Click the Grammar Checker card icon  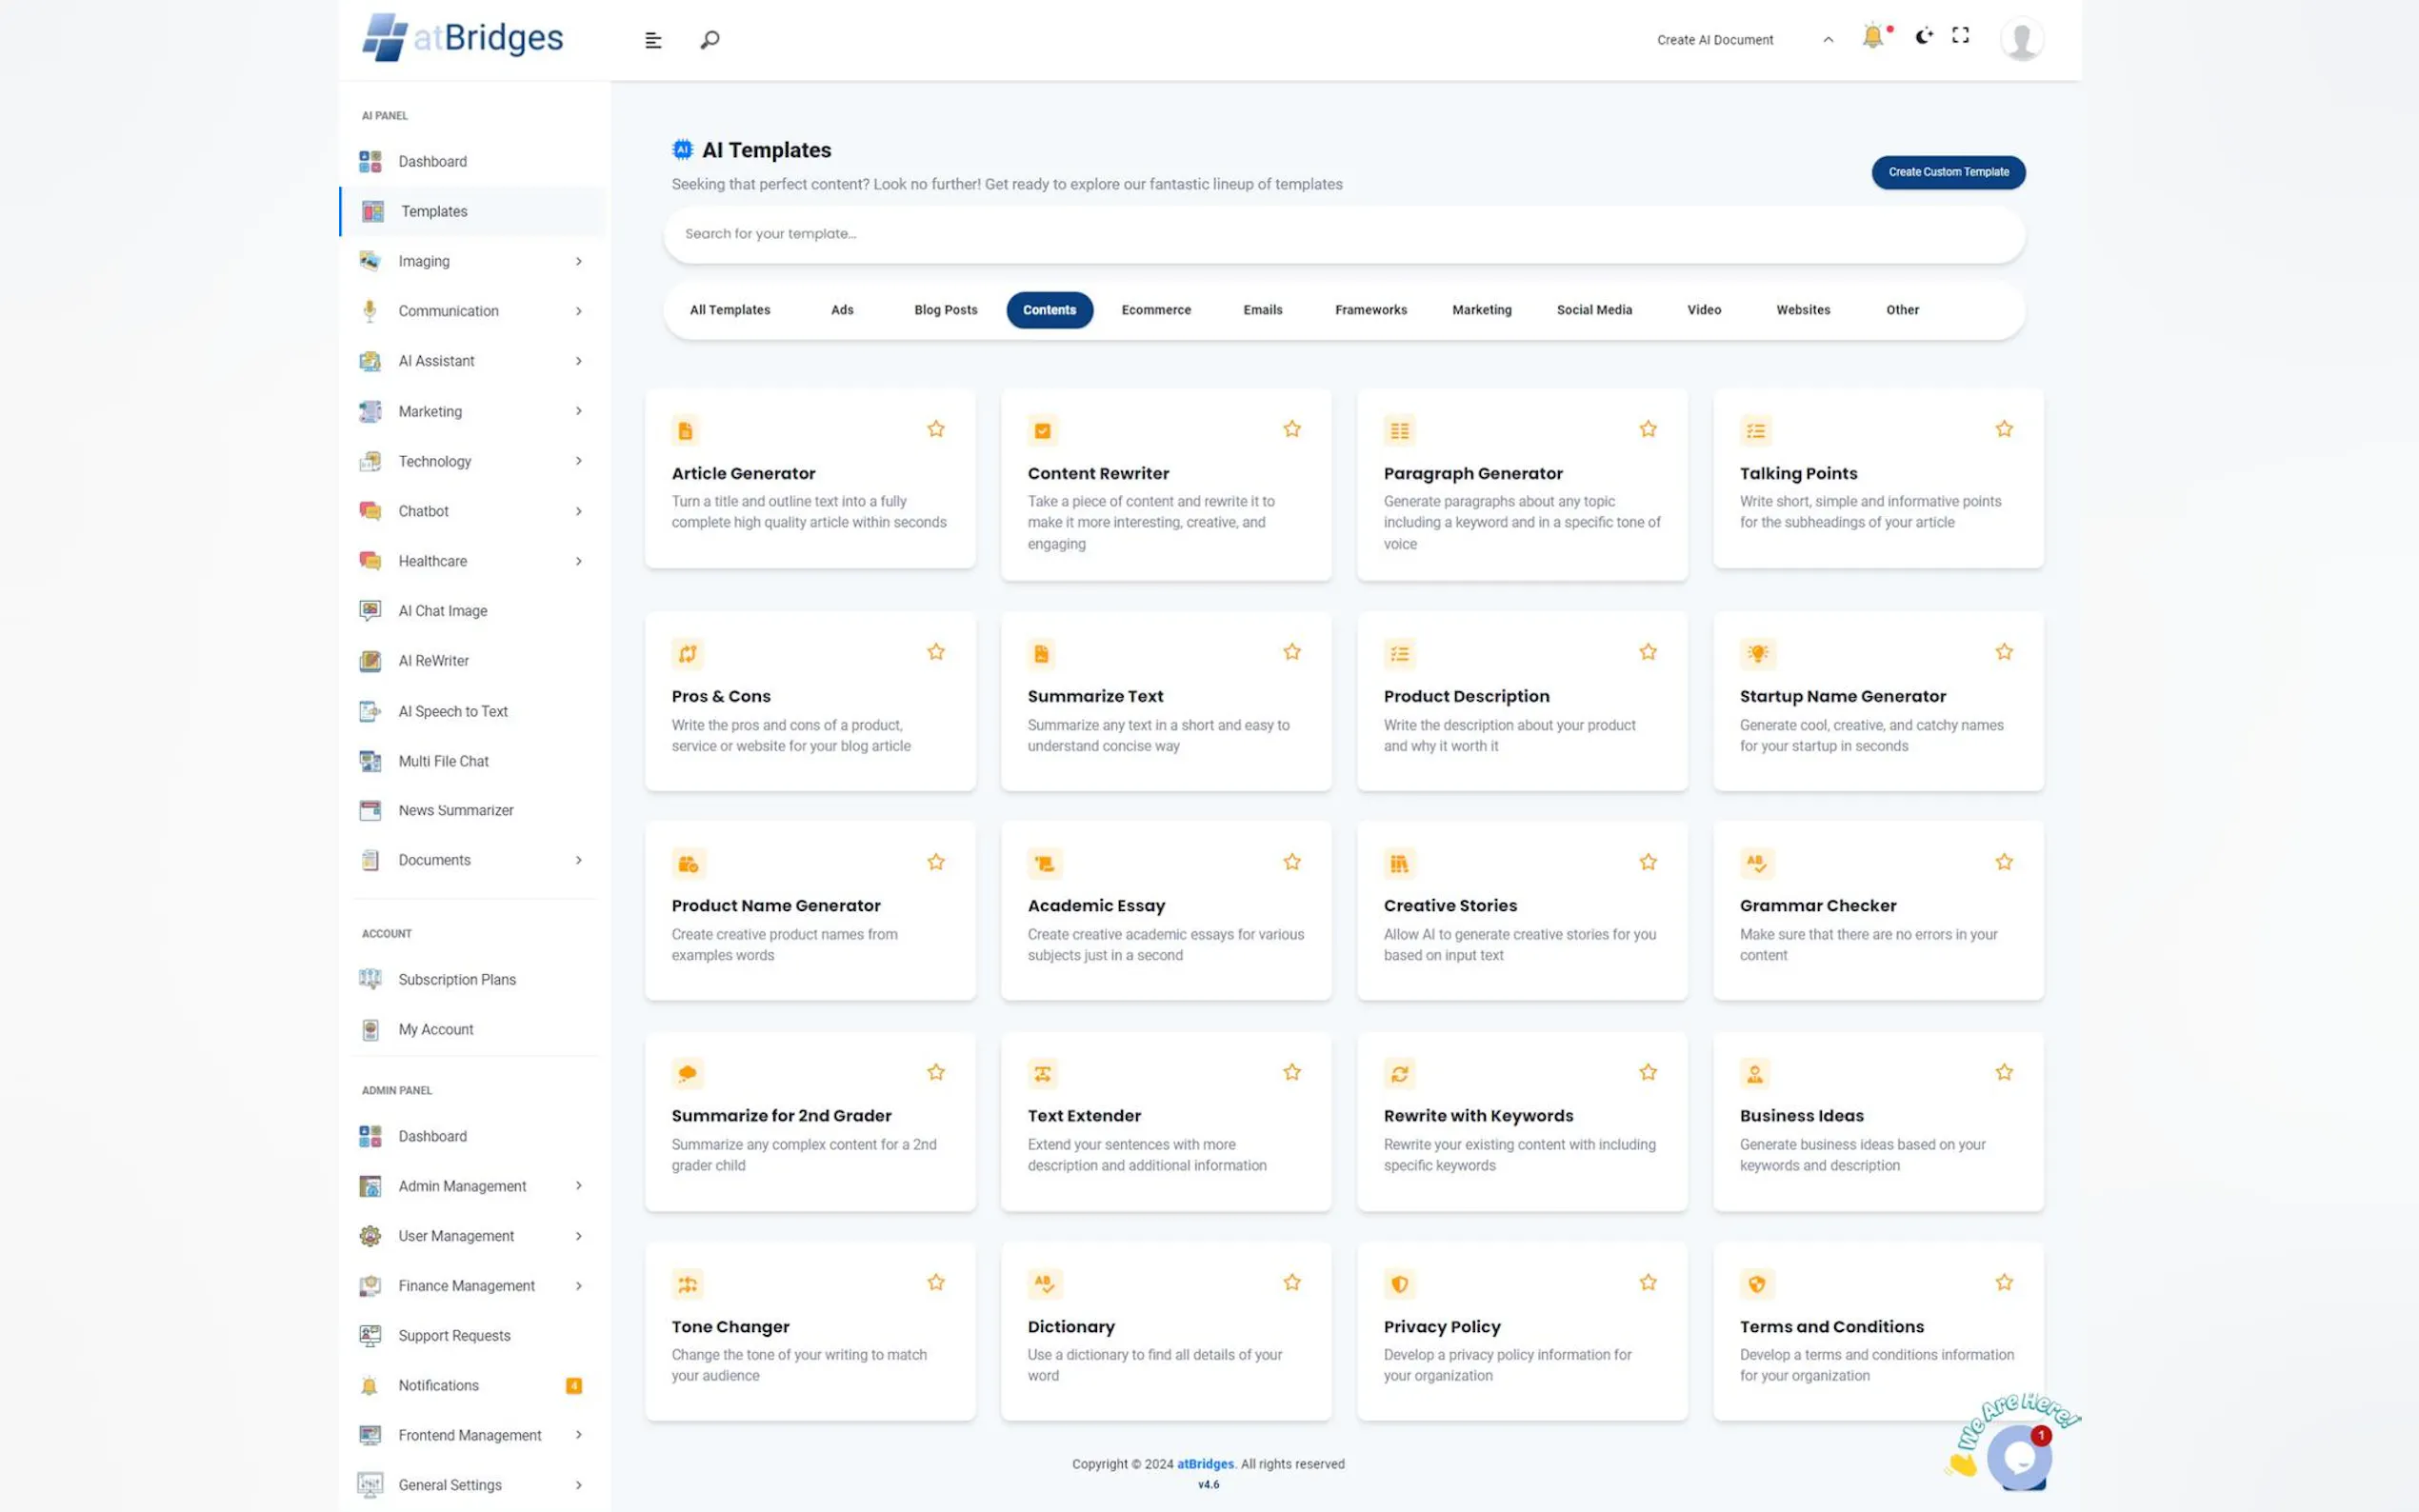tap(1756, 863)
